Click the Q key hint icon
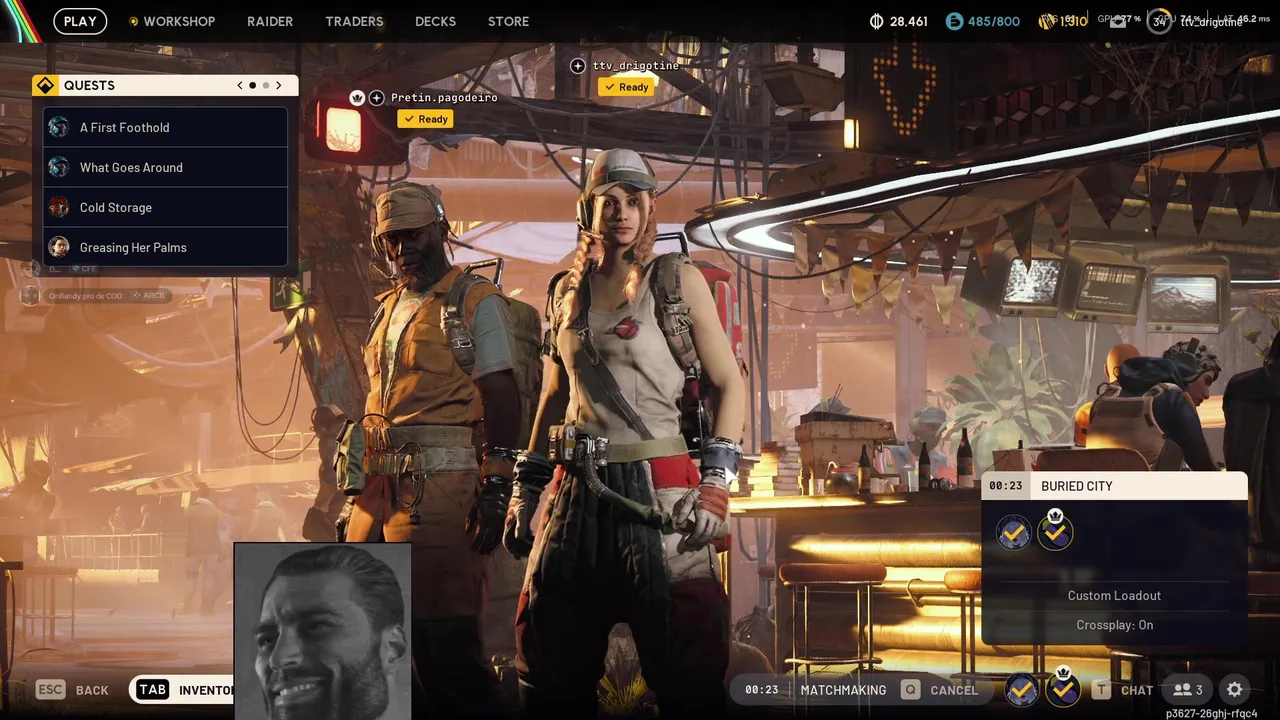 910,689
